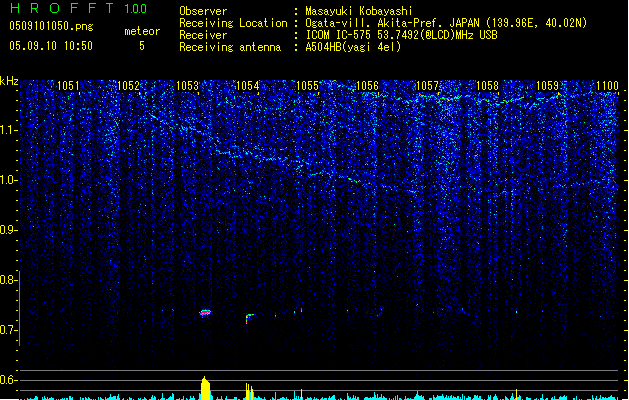
Task: Click the tallest yellow signal-strength bar
Action: [x=205, y=388]
